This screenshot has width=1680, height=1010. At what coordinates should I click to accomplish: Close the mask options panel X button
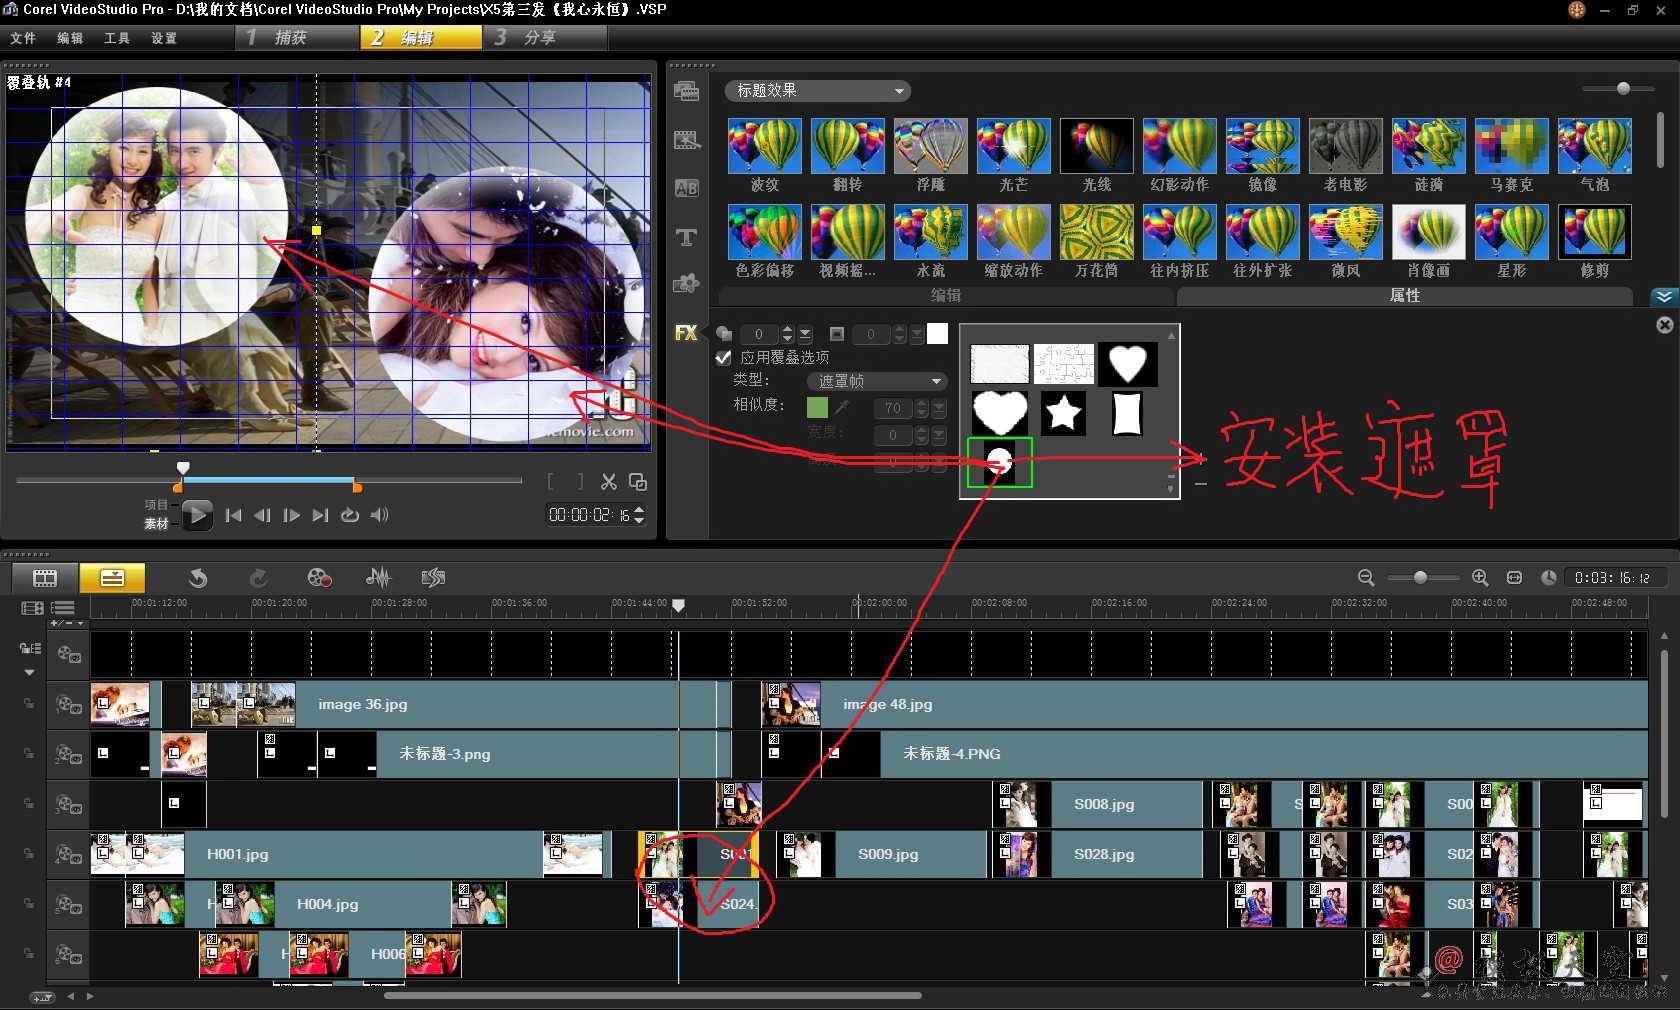coord(1665,325)
